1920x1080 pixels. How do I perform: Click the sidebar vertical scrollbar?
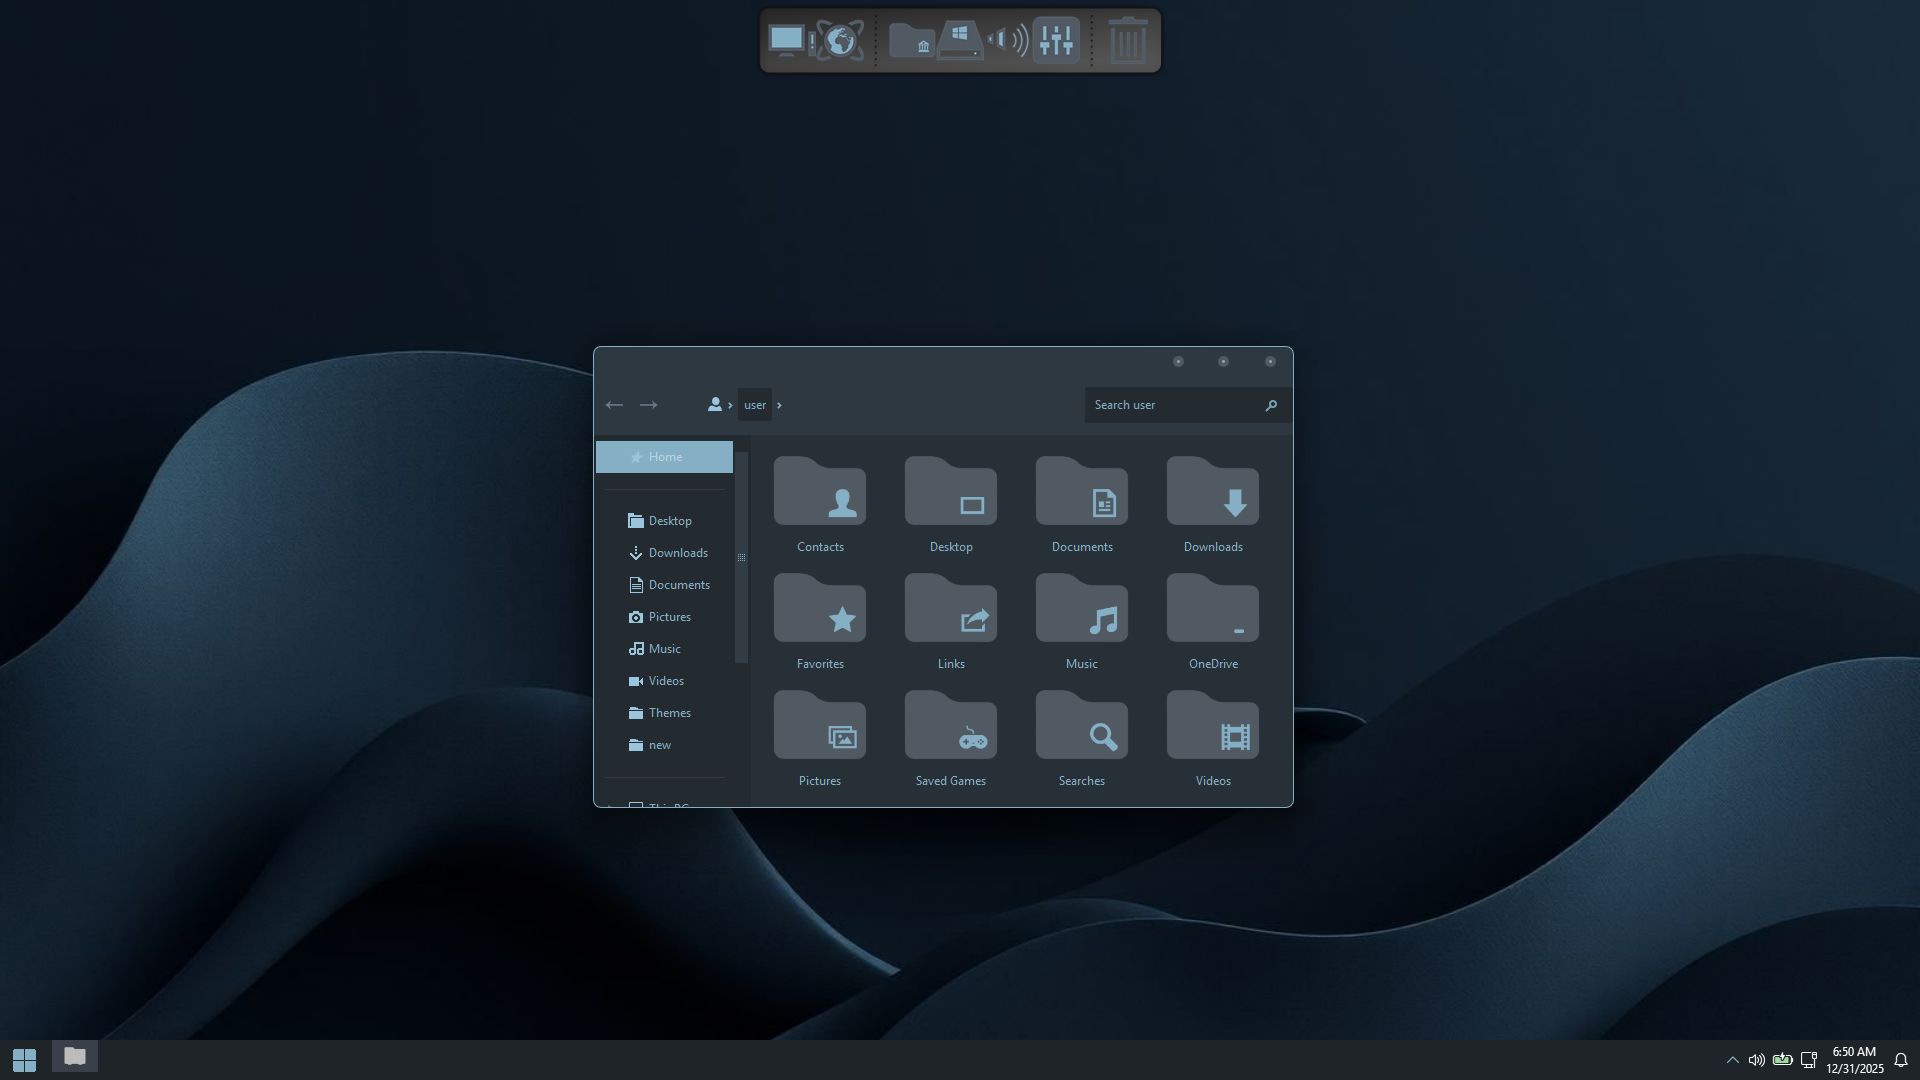(741, 557)
